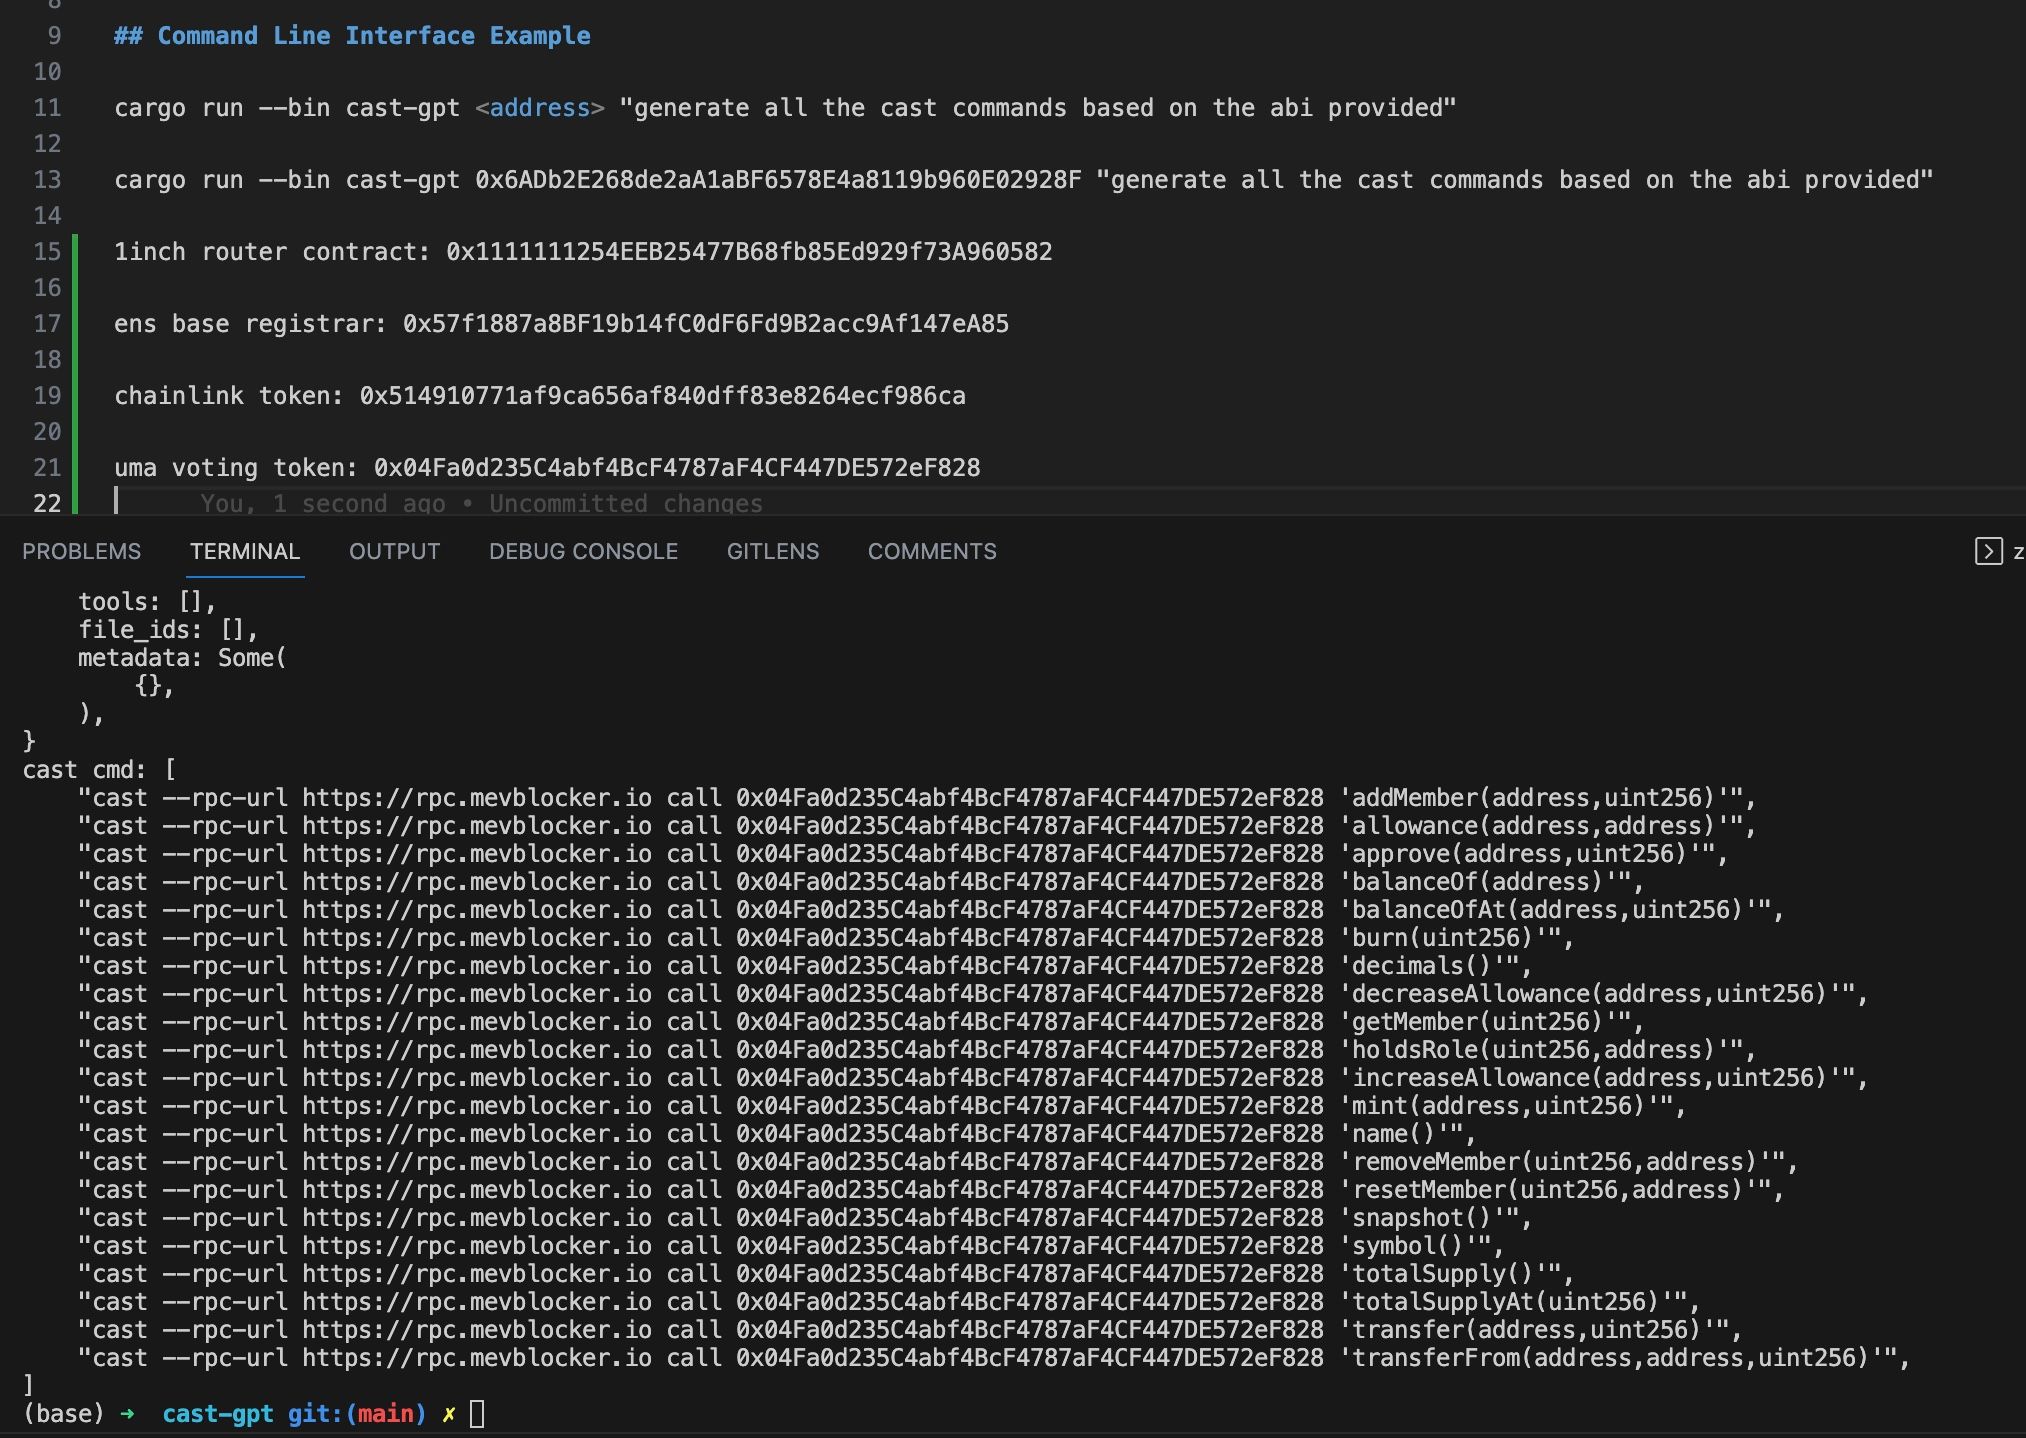Open the COMMENTS panel tab
Screen dimensions: 2026x1438
coord(932,551)
